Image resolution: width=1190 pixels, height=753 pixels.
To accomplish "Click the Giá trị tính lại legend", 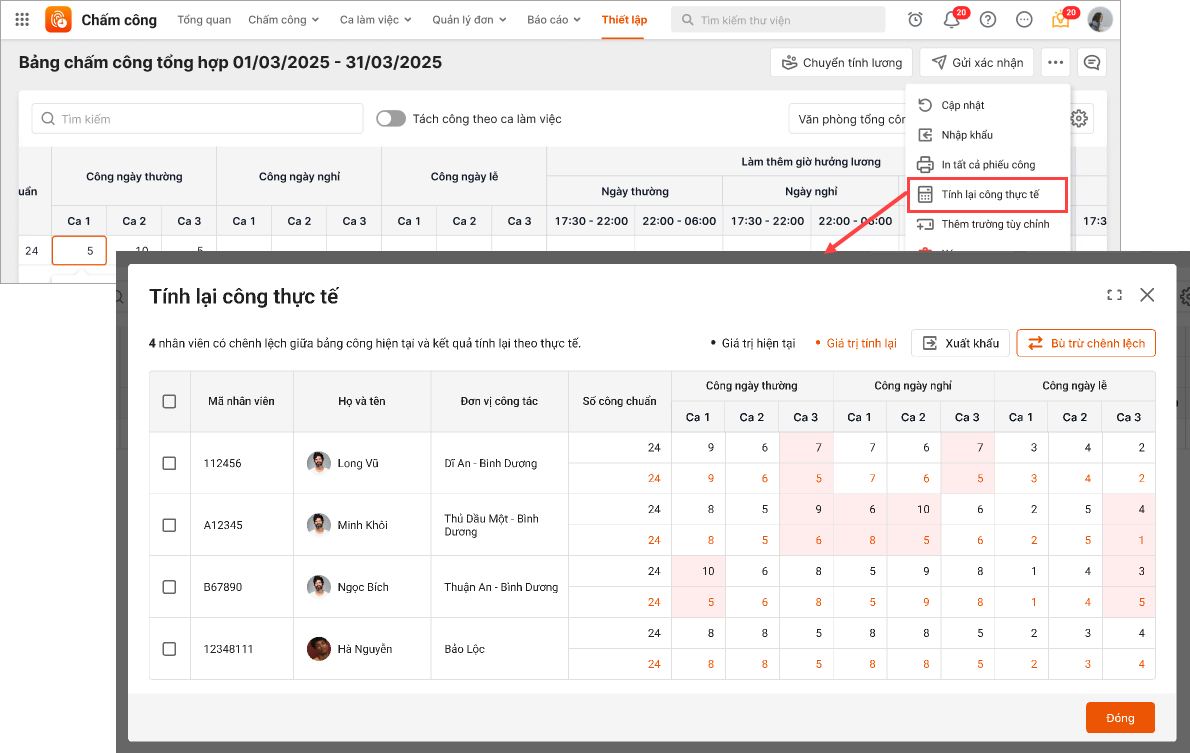I will [x=856, y=343].
